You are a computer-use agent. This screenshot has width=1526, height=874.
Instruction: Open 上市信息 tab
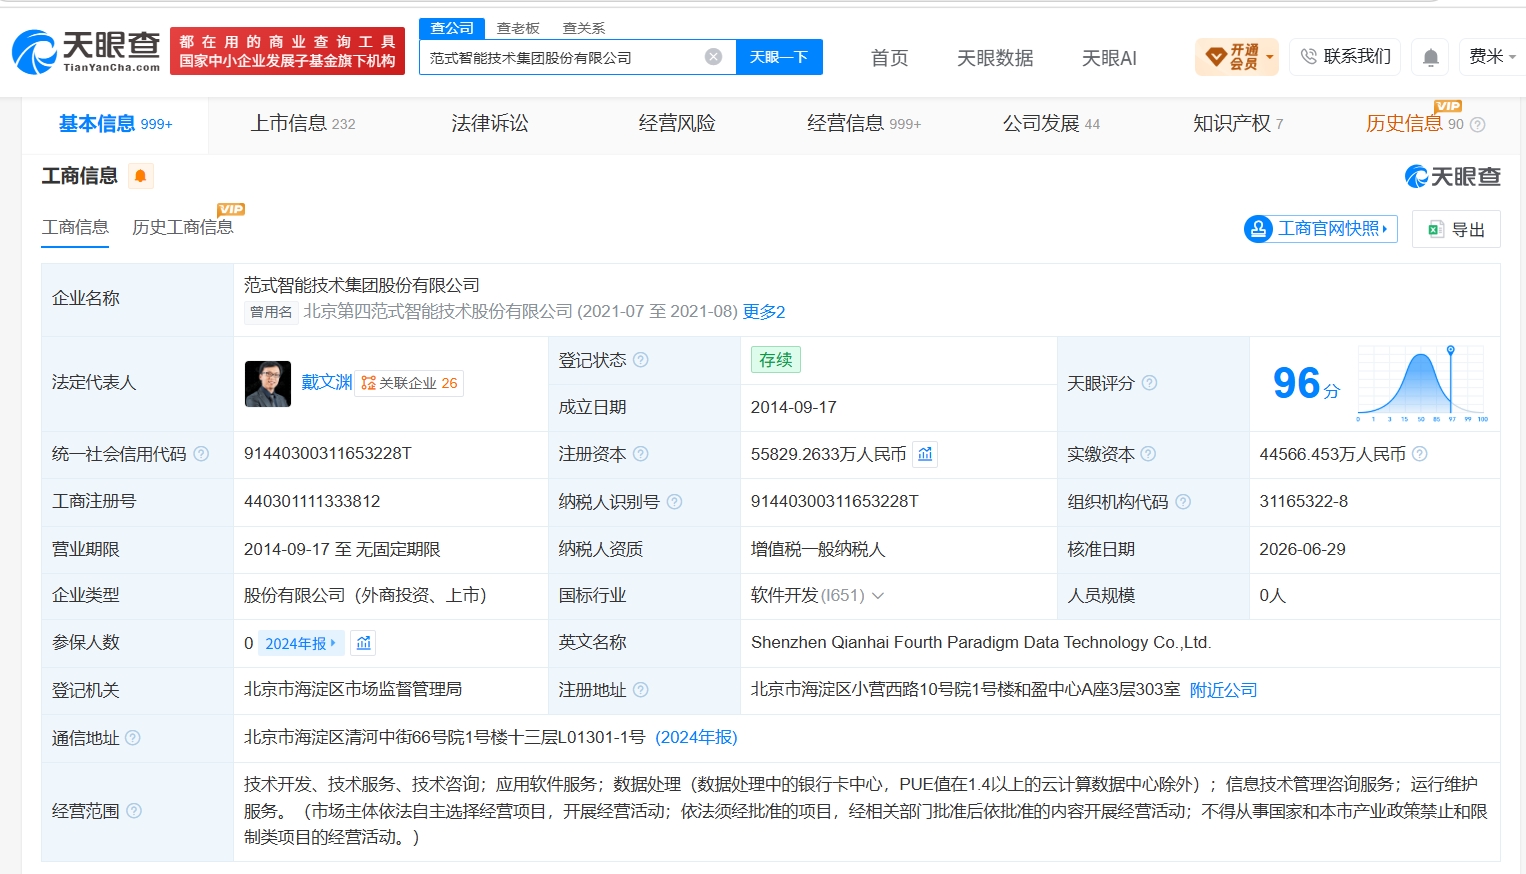[303, 124]
